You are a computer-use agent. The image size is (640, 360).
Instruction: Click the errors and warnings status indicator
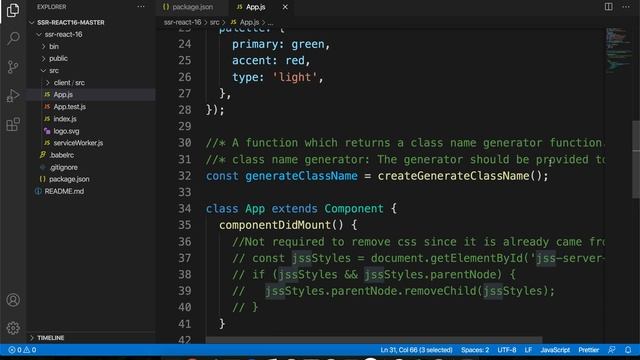22,350
